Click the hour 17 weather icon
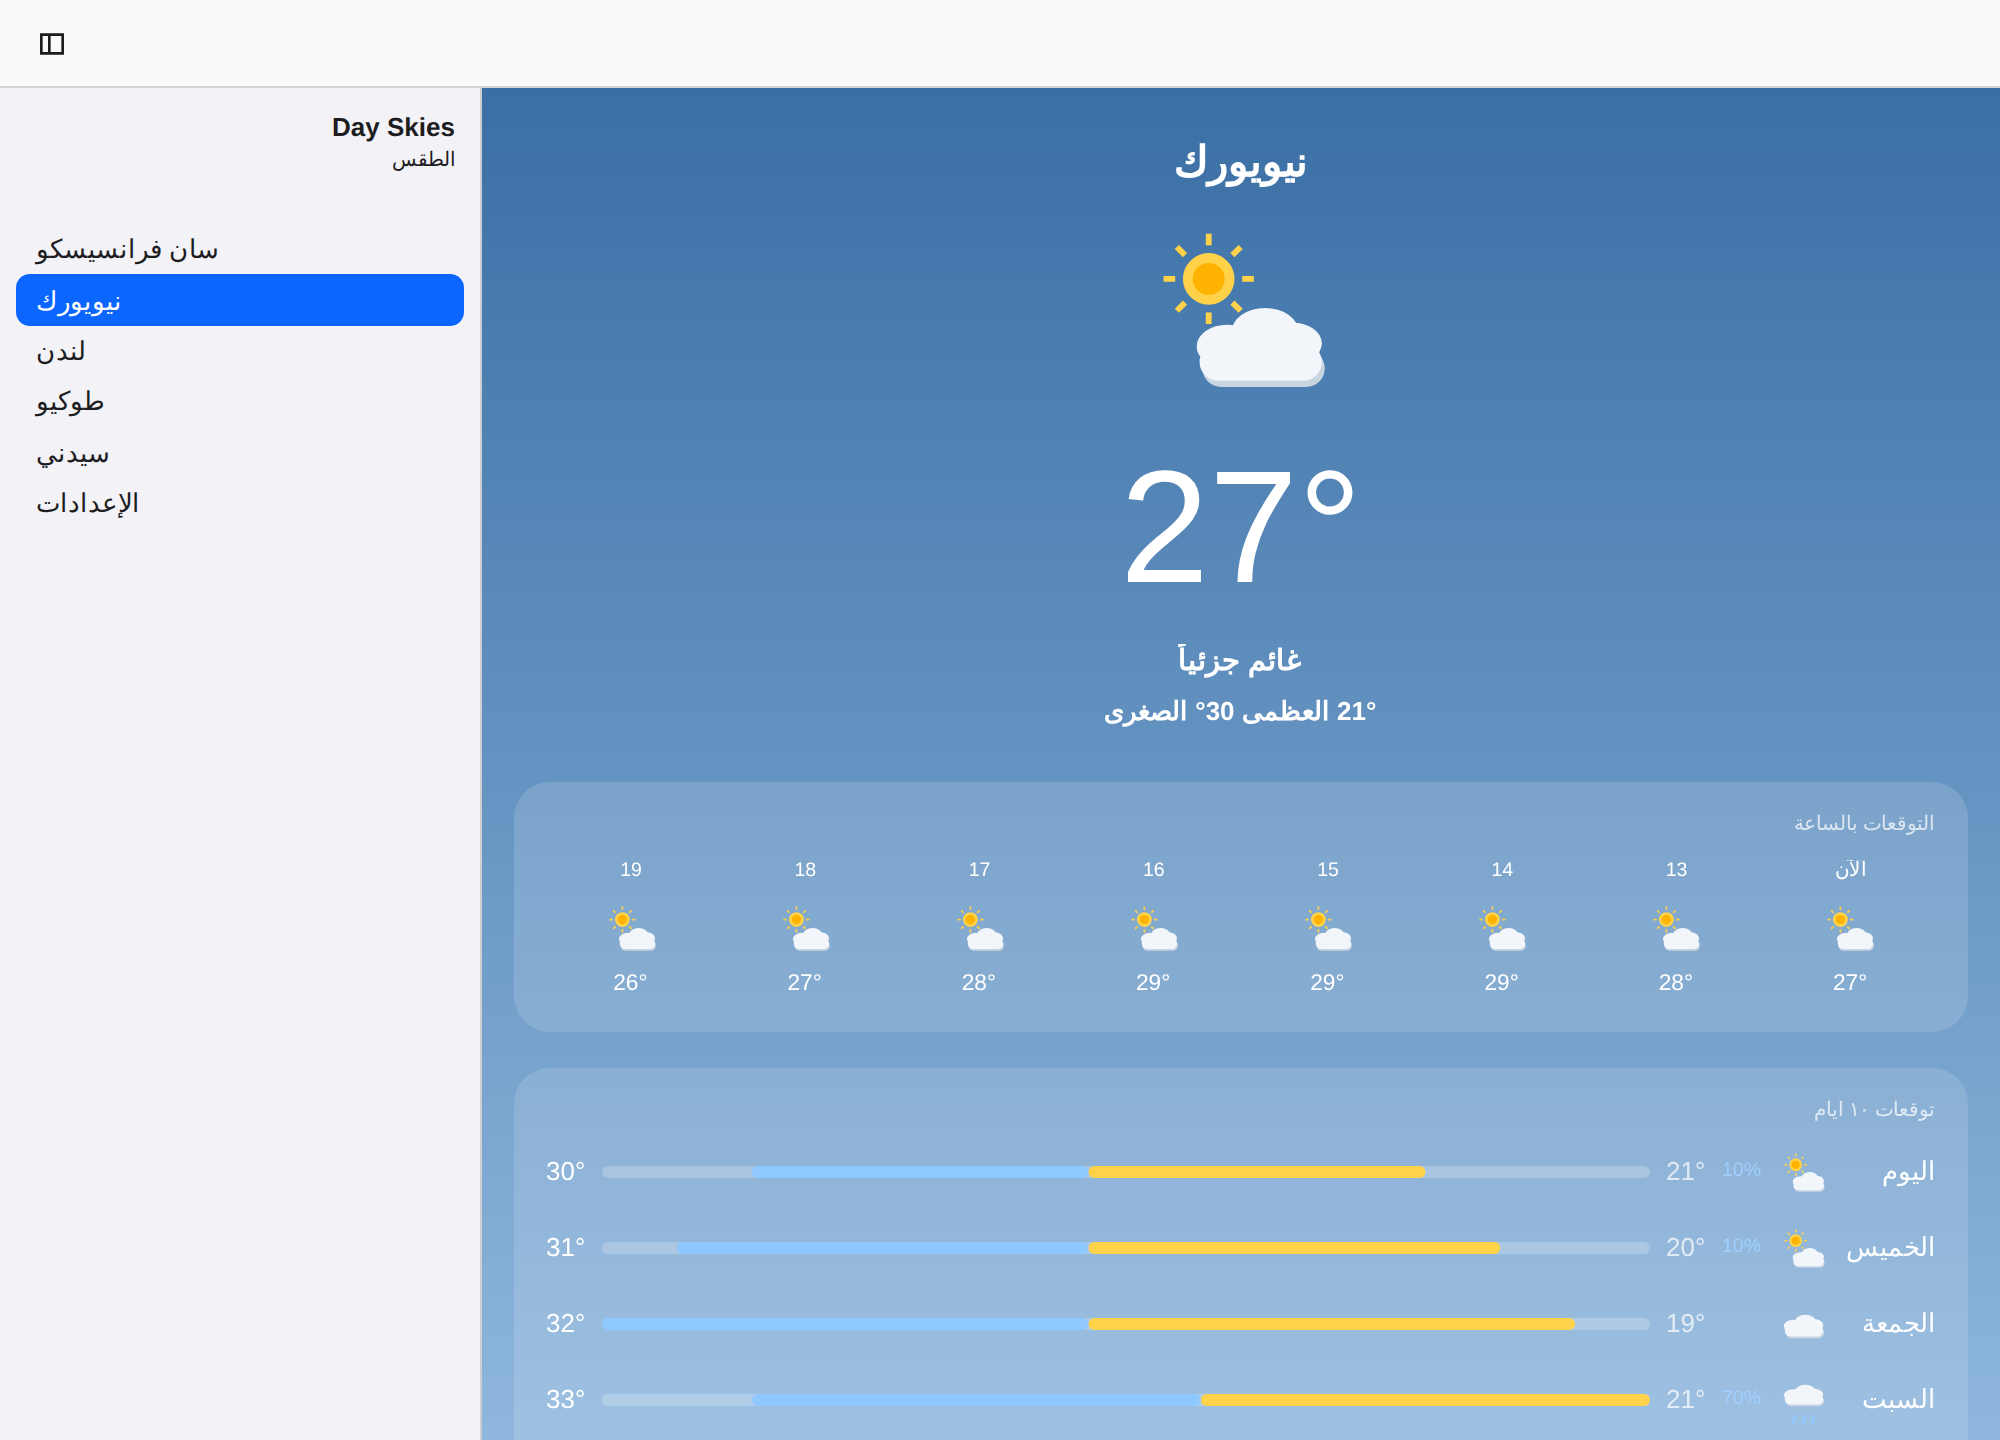The image size is (2000, 1440). pos(980,929)
